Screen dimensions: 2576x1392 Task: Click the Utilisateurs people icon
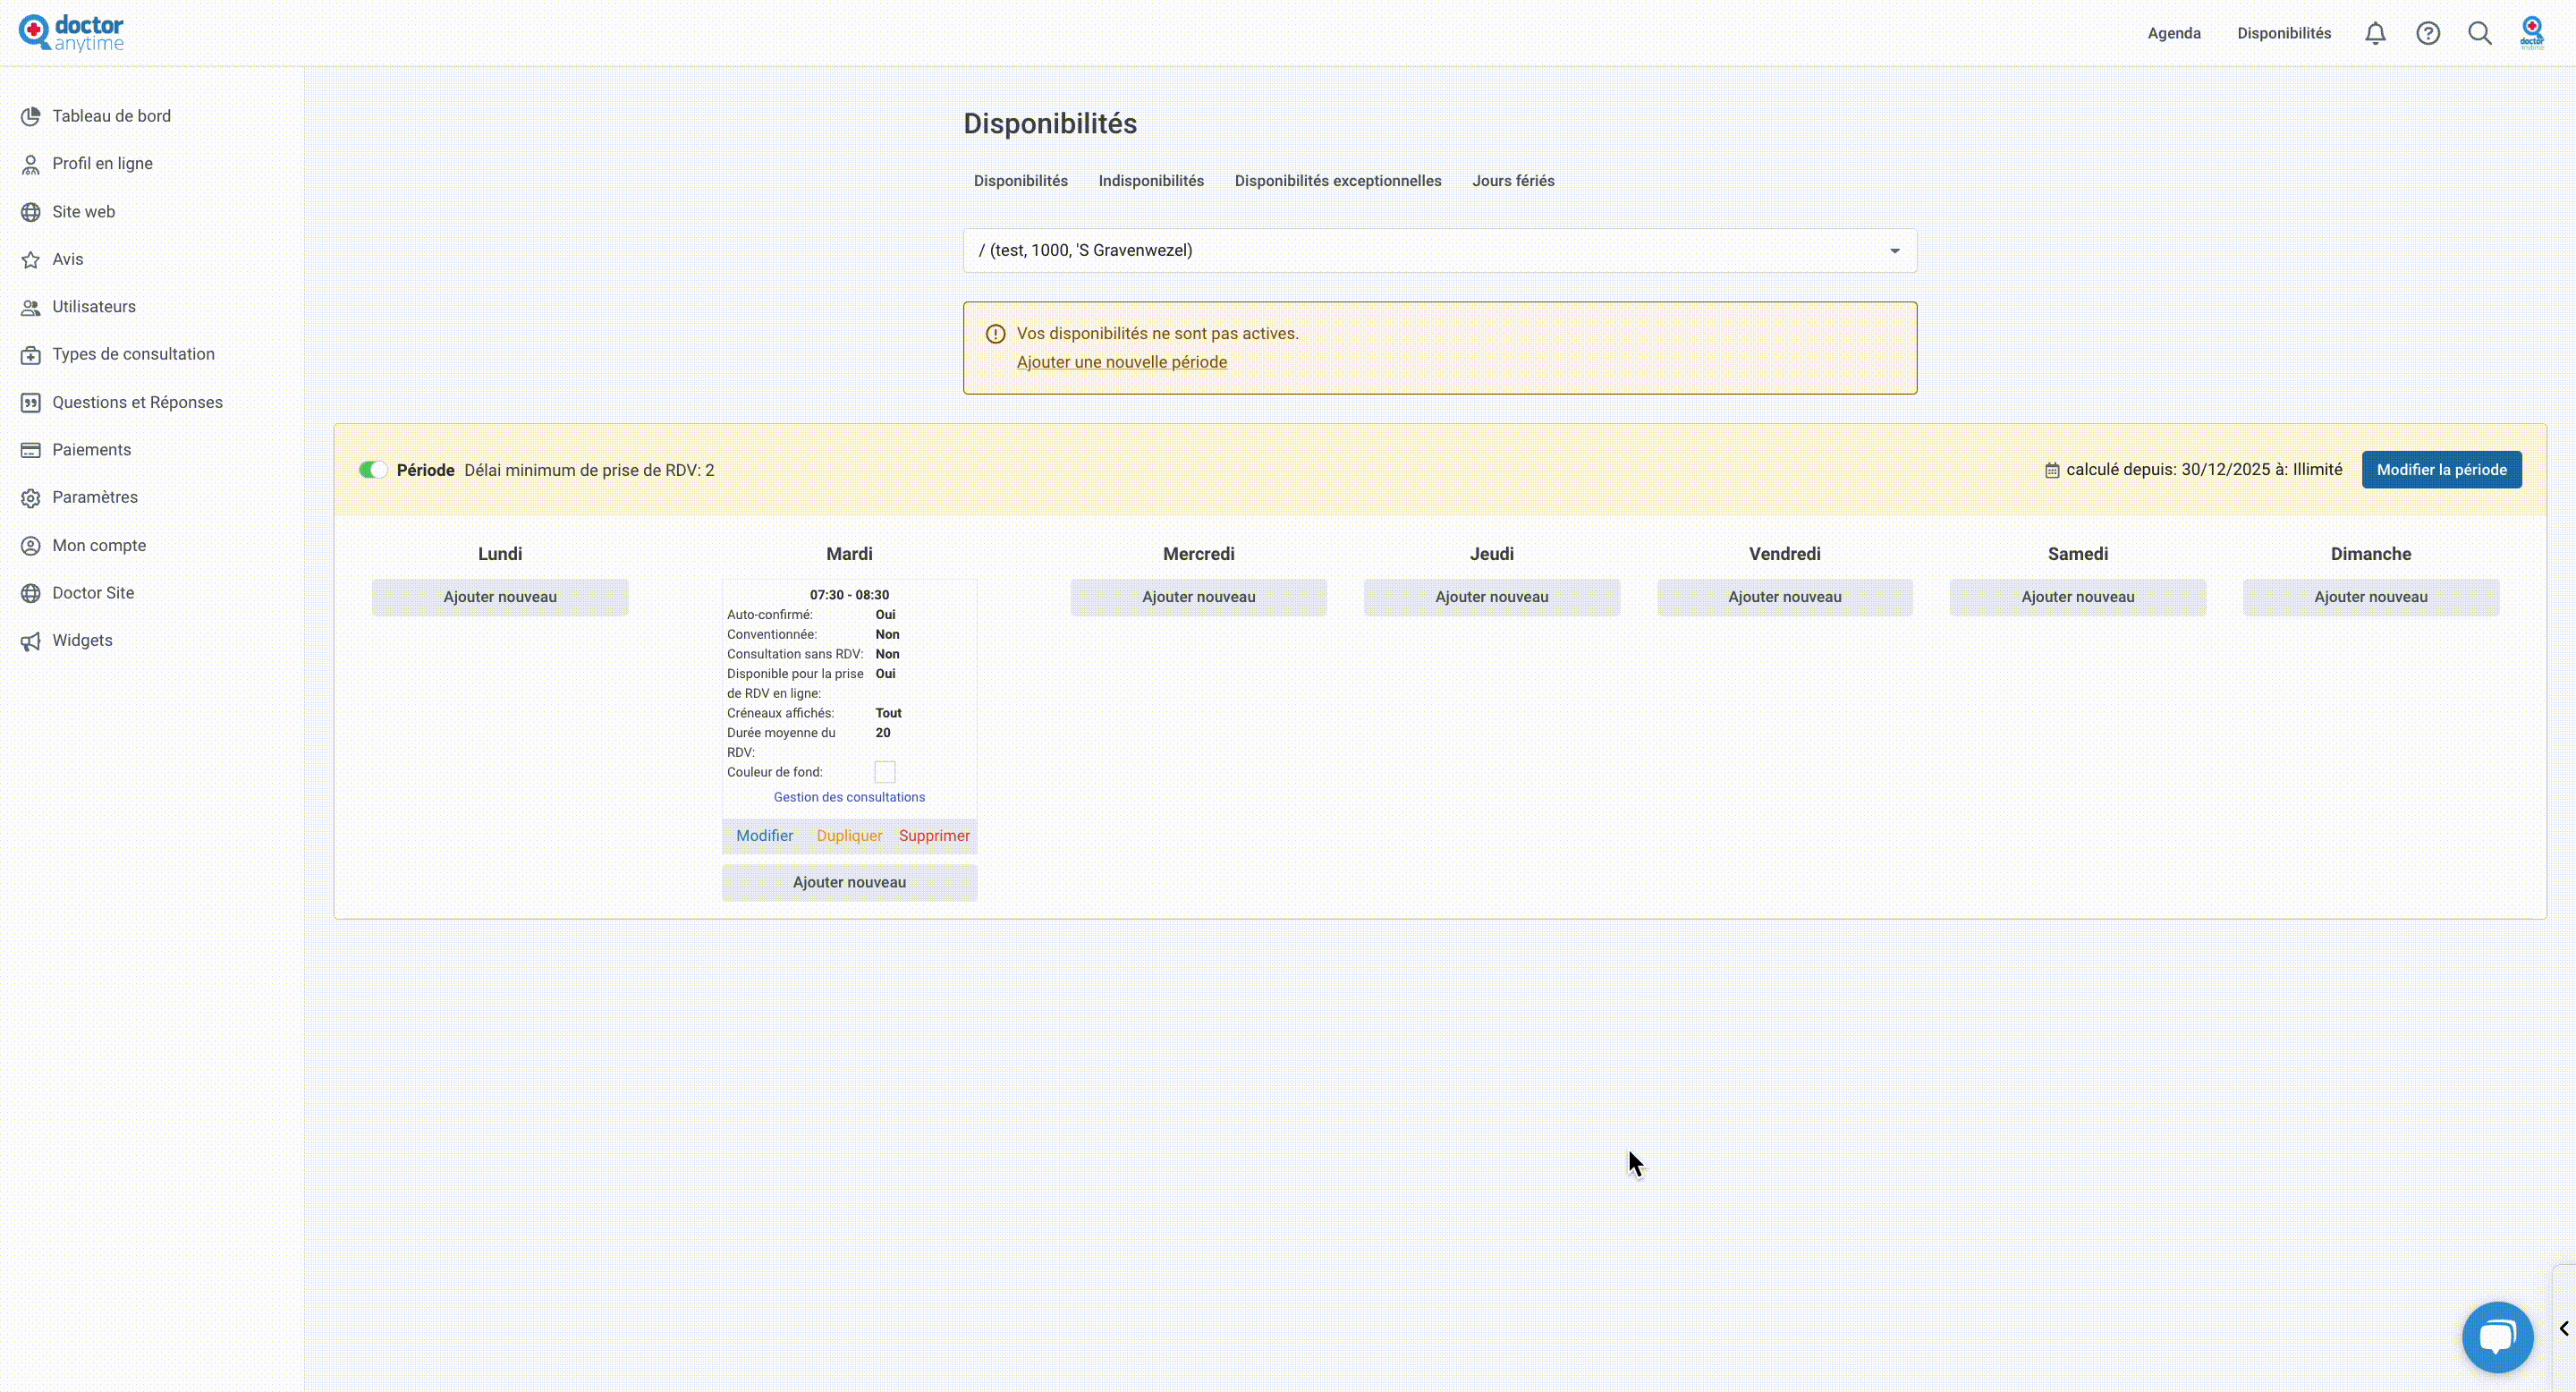(31, 307)
